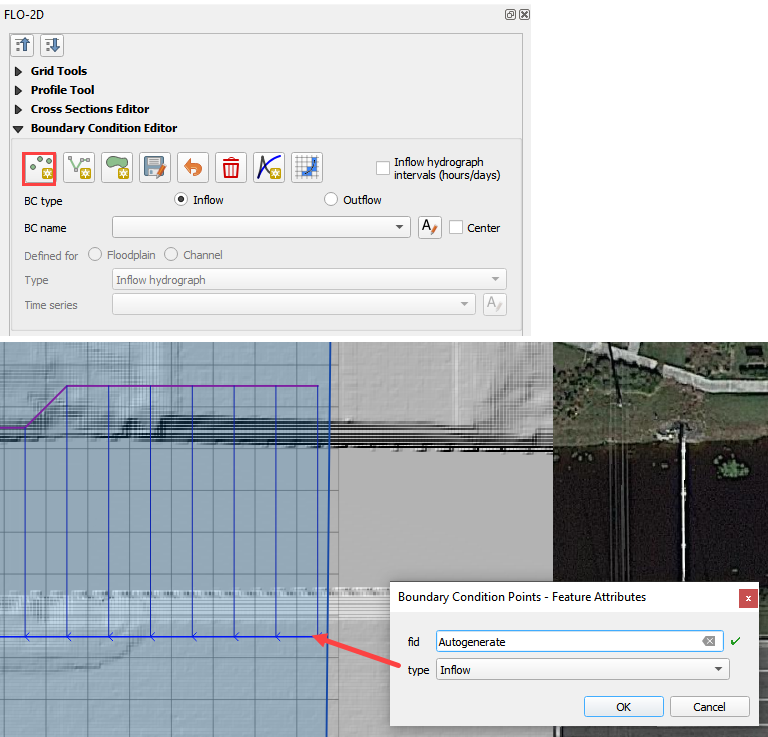The width and height of the screenshot is (768, 737).
Task: Click the fid Autogenerate input field
Action: pos(565,642)
